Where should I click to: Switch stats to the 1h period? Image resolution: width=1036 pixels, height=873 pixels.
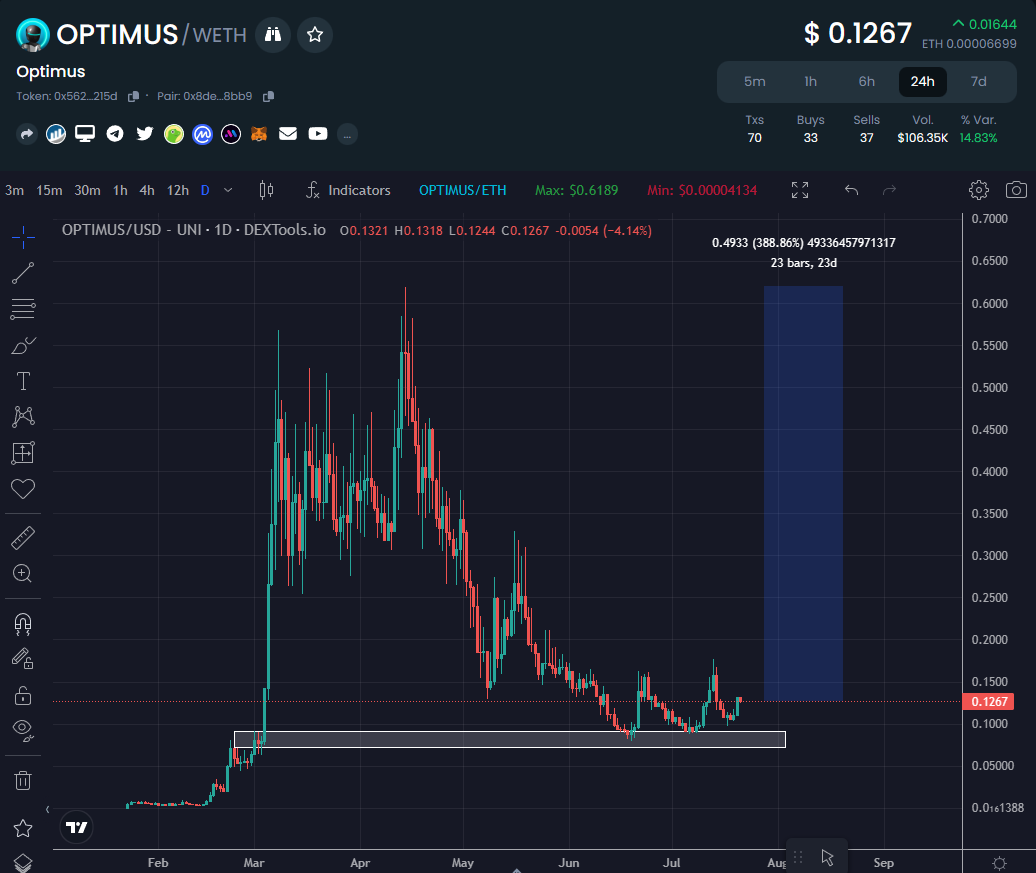point(811,81)
